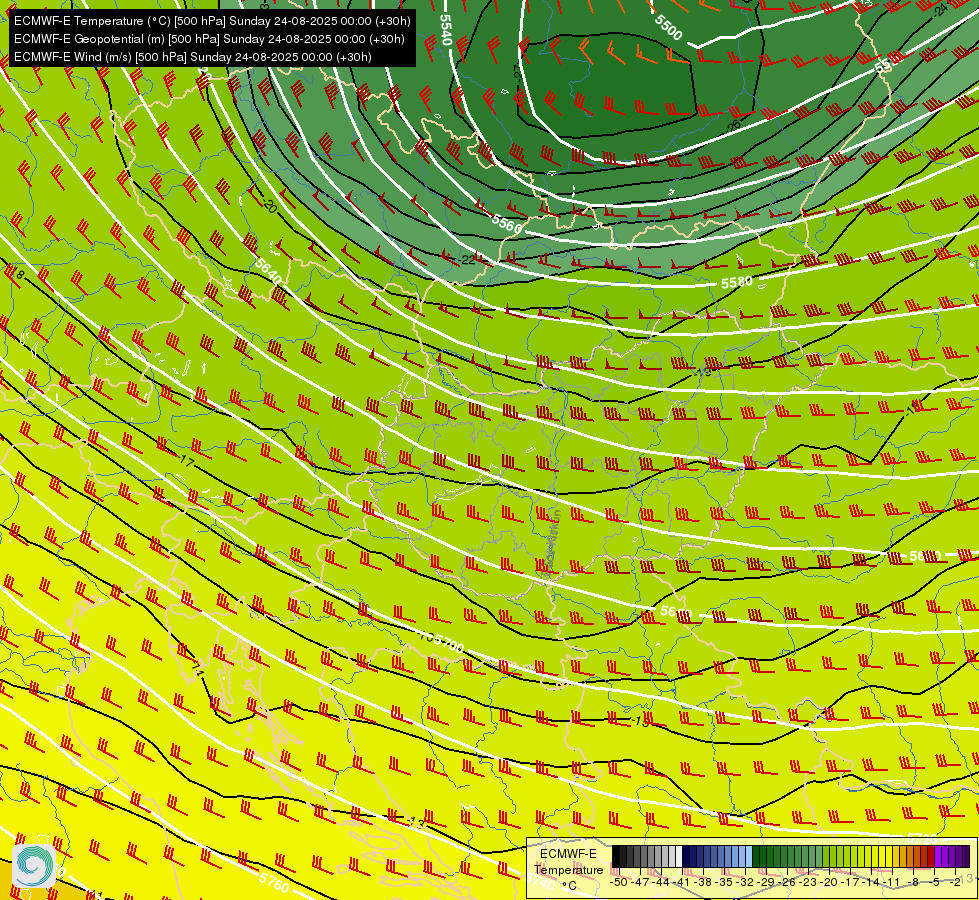Select the ECMWF-E Wind 500 hPa title line
Image resolution: width=979 pixels, height=900 pixels.
coord(193,57)
